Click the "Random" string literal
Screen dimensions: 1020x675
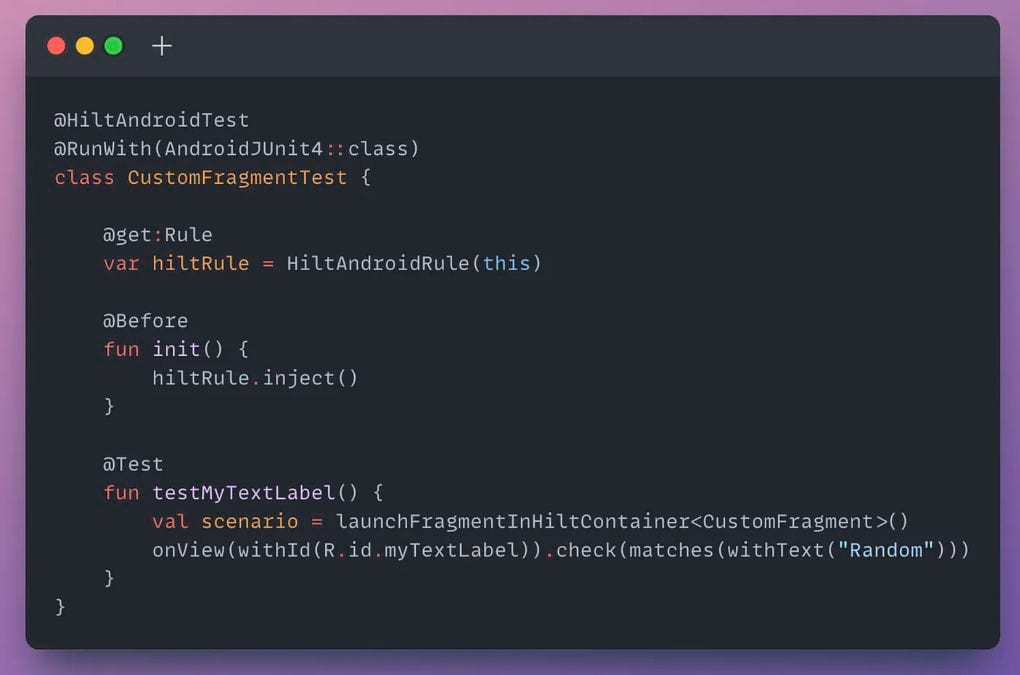886,550
